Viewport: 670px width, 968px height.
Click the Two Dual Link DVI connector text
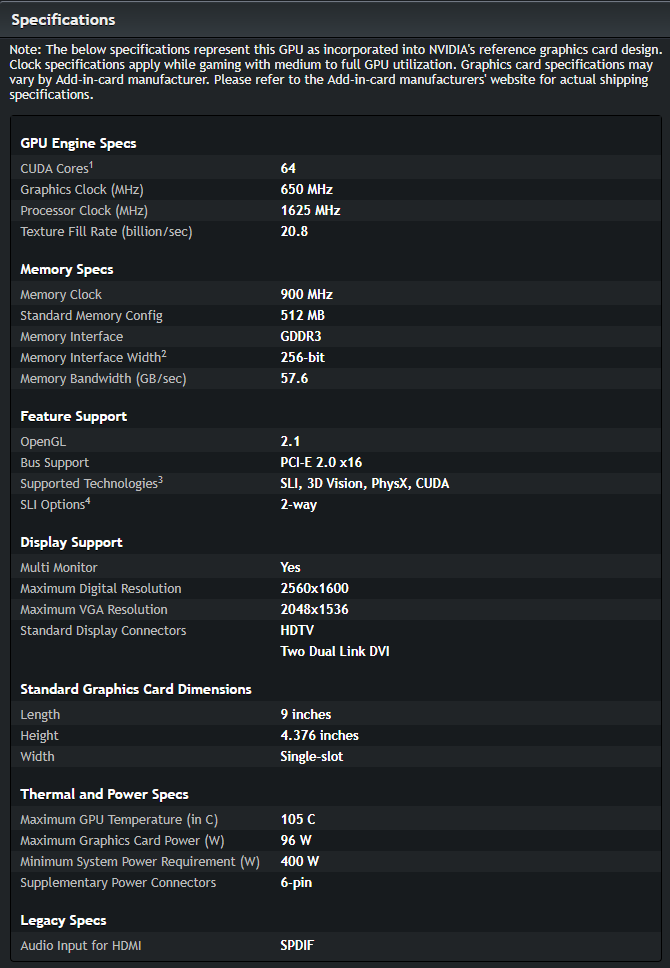coord(335,651)
